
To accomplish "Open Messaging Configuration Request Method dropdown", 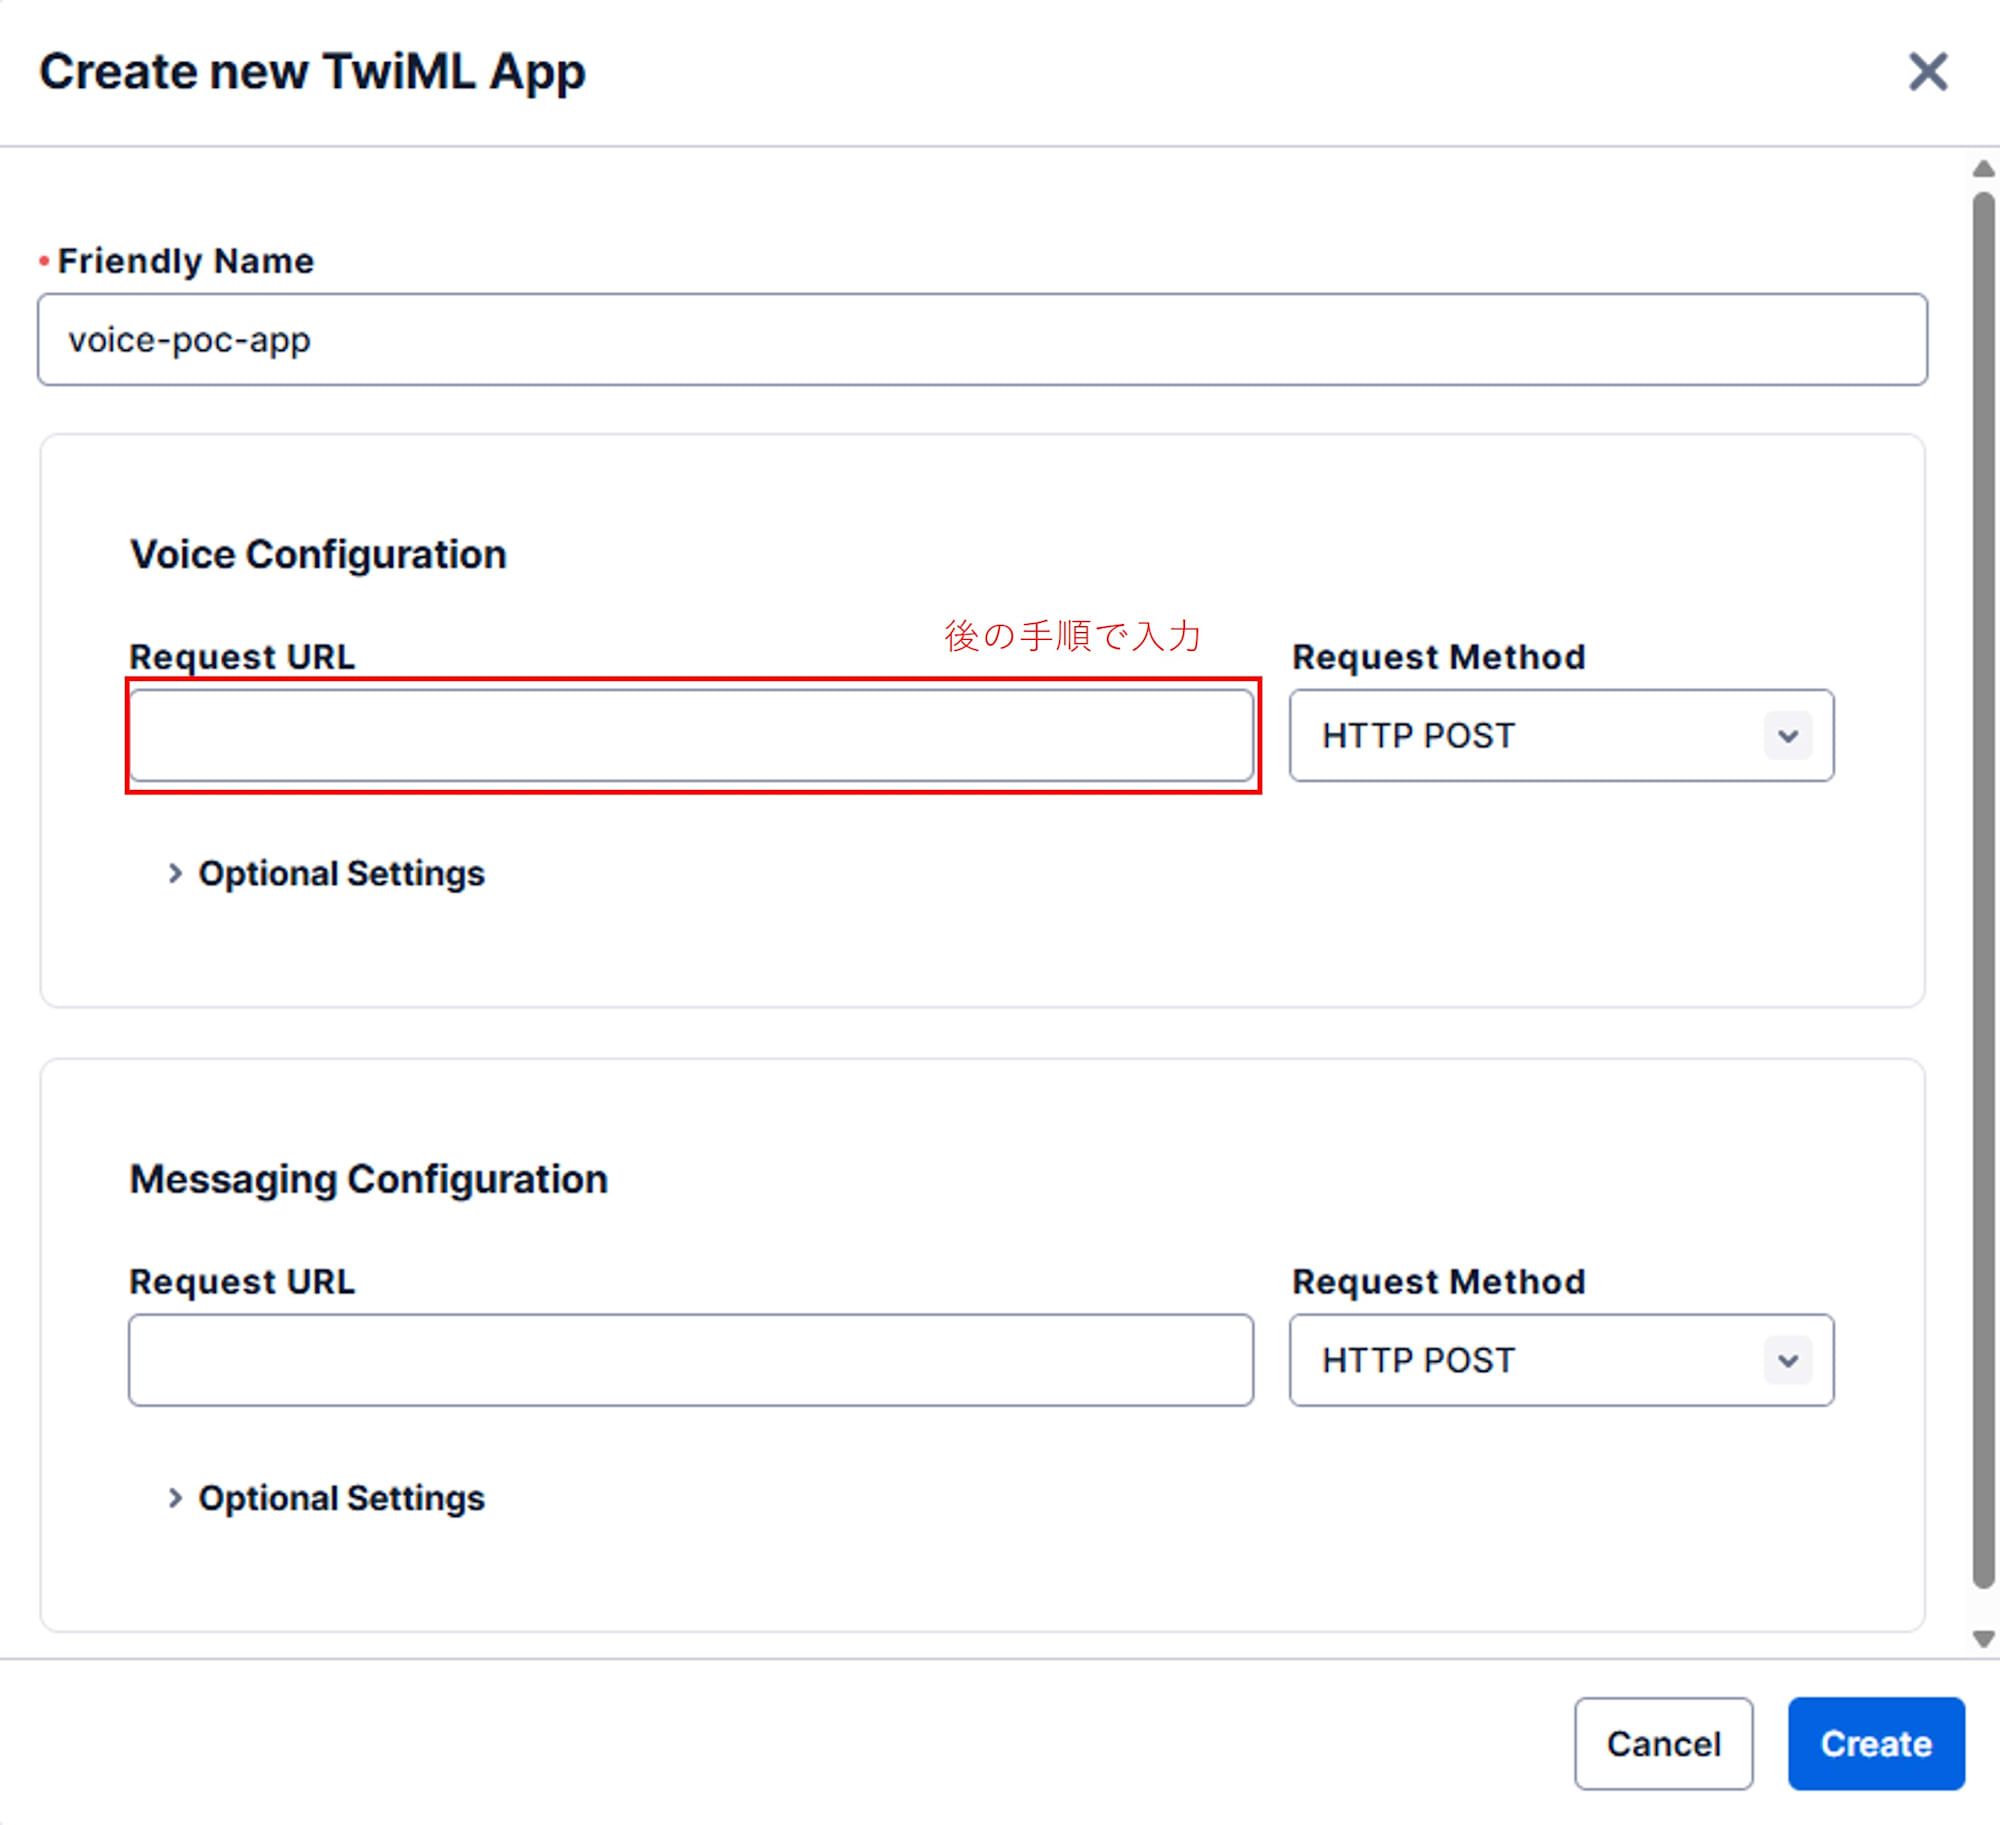I will click(1561, 1360).
